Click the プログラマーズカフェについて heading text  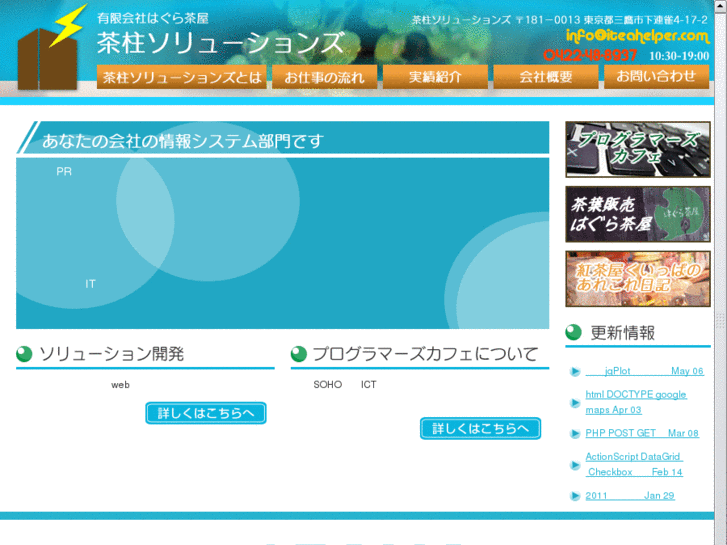click(x=425, y=354)
